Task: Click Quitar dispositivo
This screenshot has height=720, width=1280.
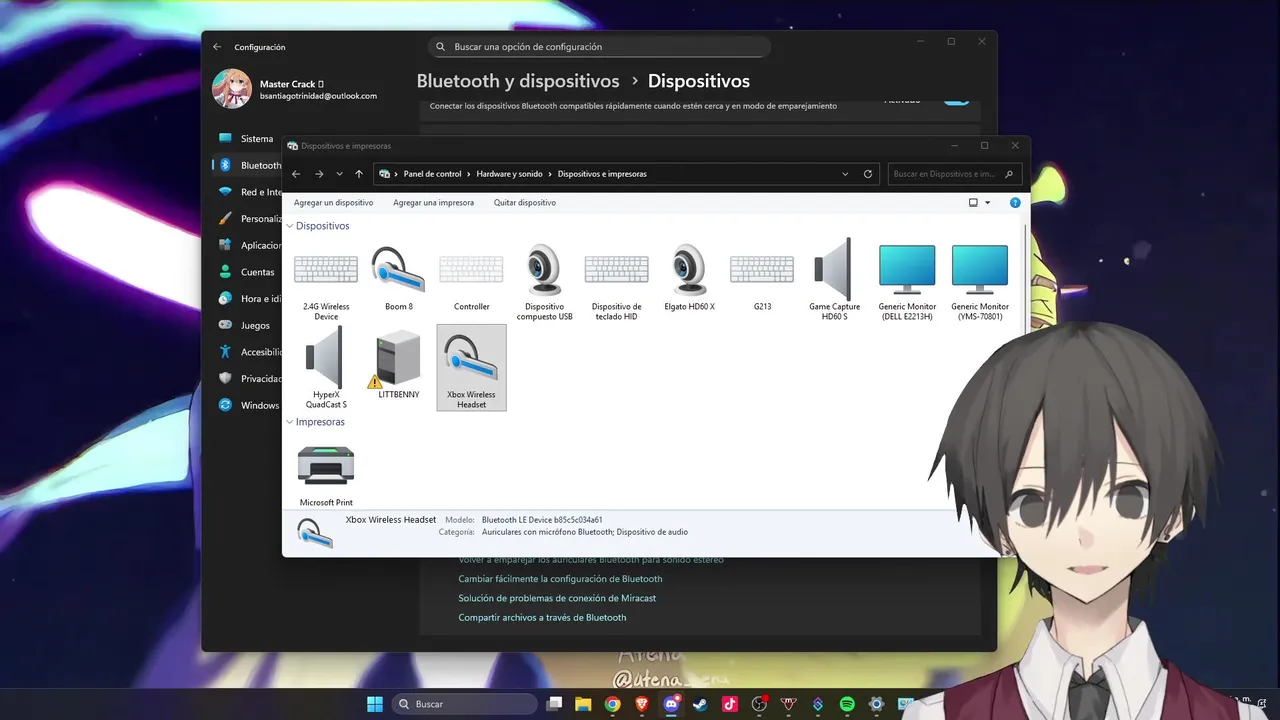Action: click(x=525, y=203)
